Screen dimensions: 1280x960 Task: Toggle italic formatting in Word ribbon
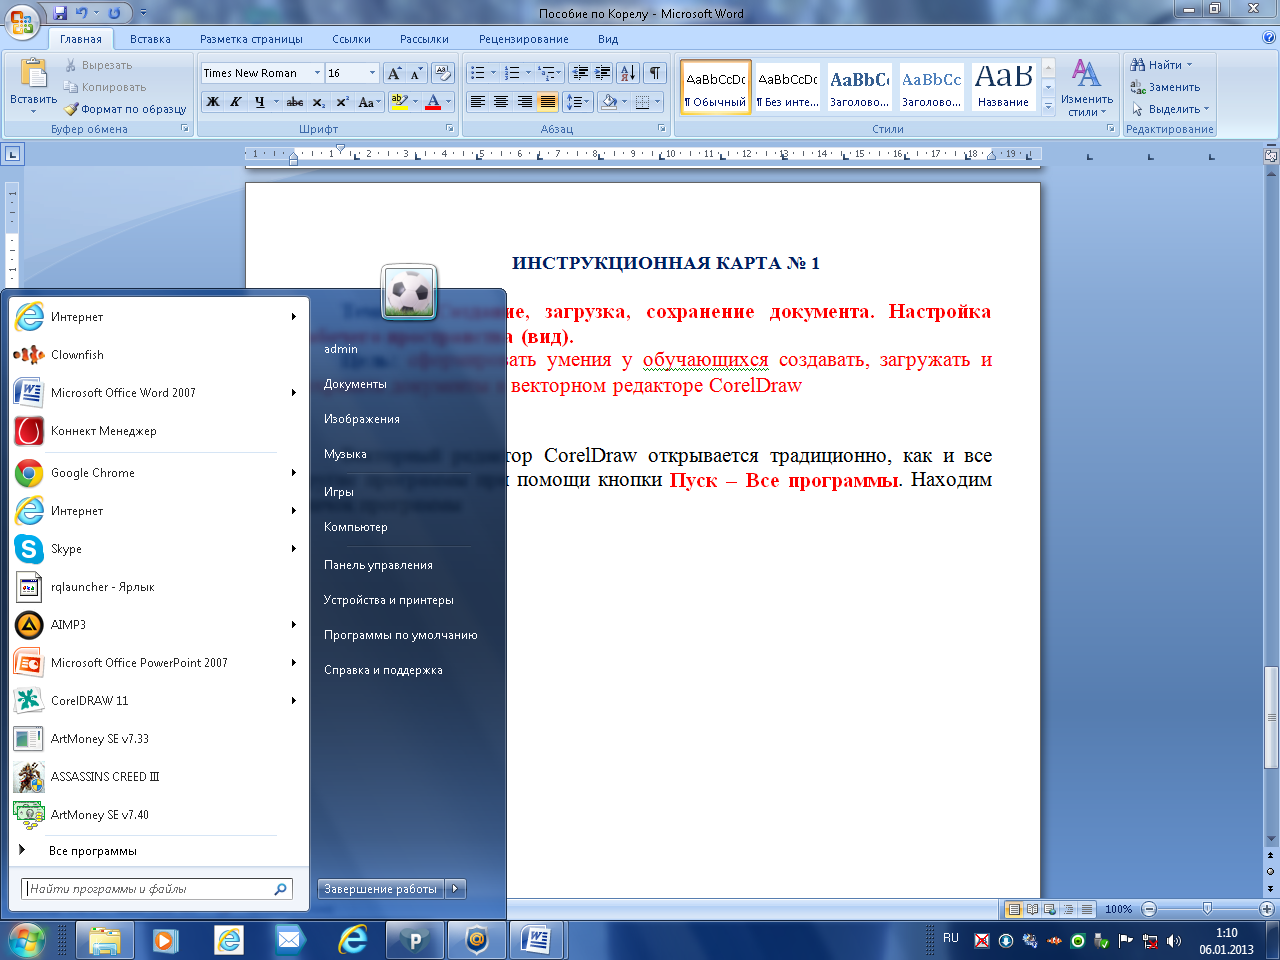pyautogui.click(x=236, y=102)
